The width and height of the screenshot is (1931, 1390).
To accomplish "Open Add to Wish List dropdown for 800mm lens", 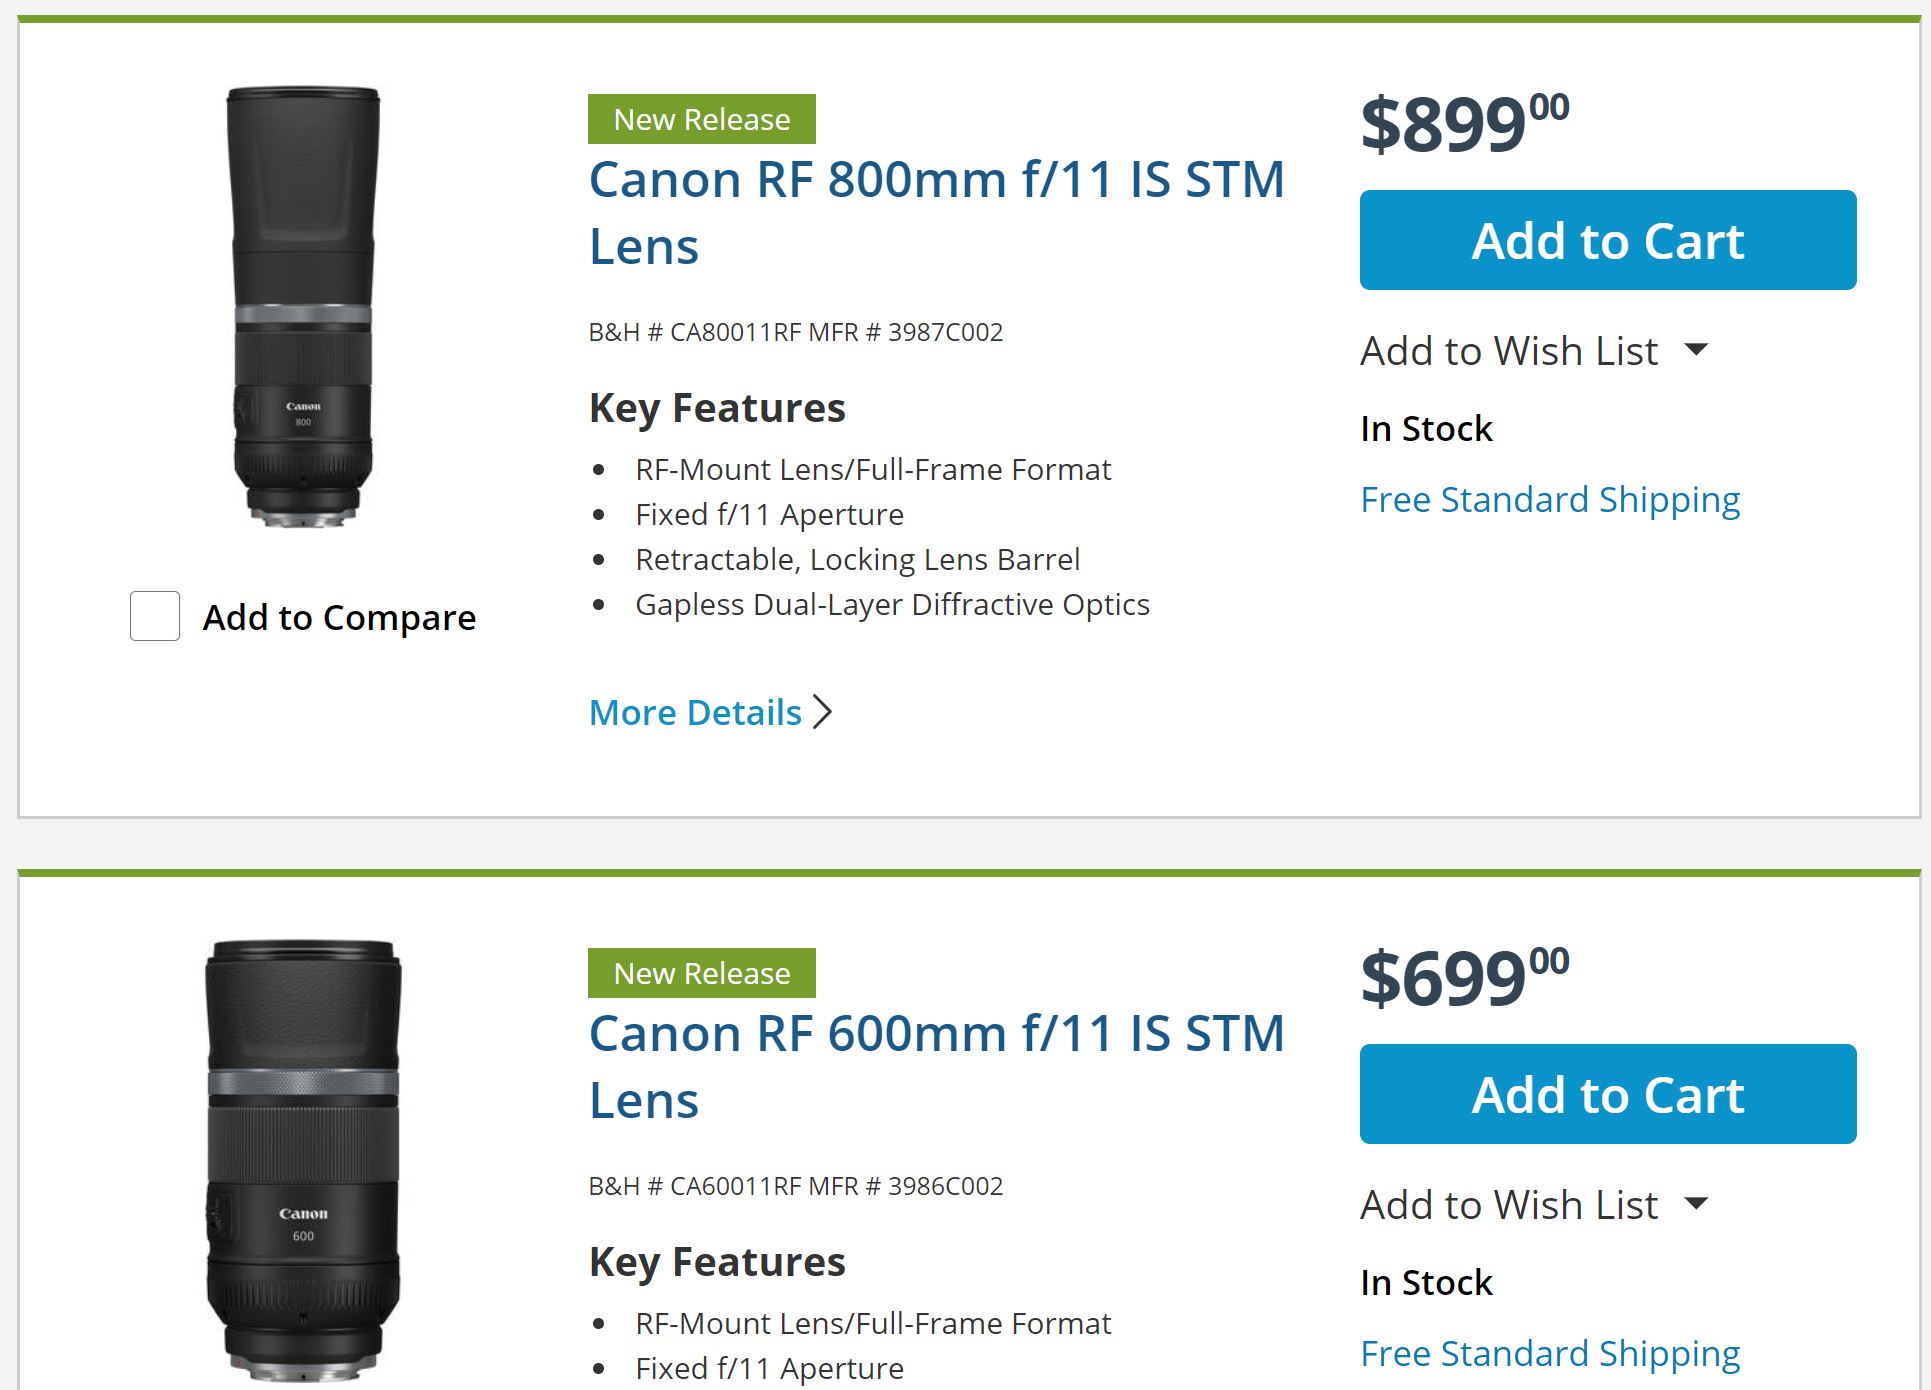I will pos(1509,351).
